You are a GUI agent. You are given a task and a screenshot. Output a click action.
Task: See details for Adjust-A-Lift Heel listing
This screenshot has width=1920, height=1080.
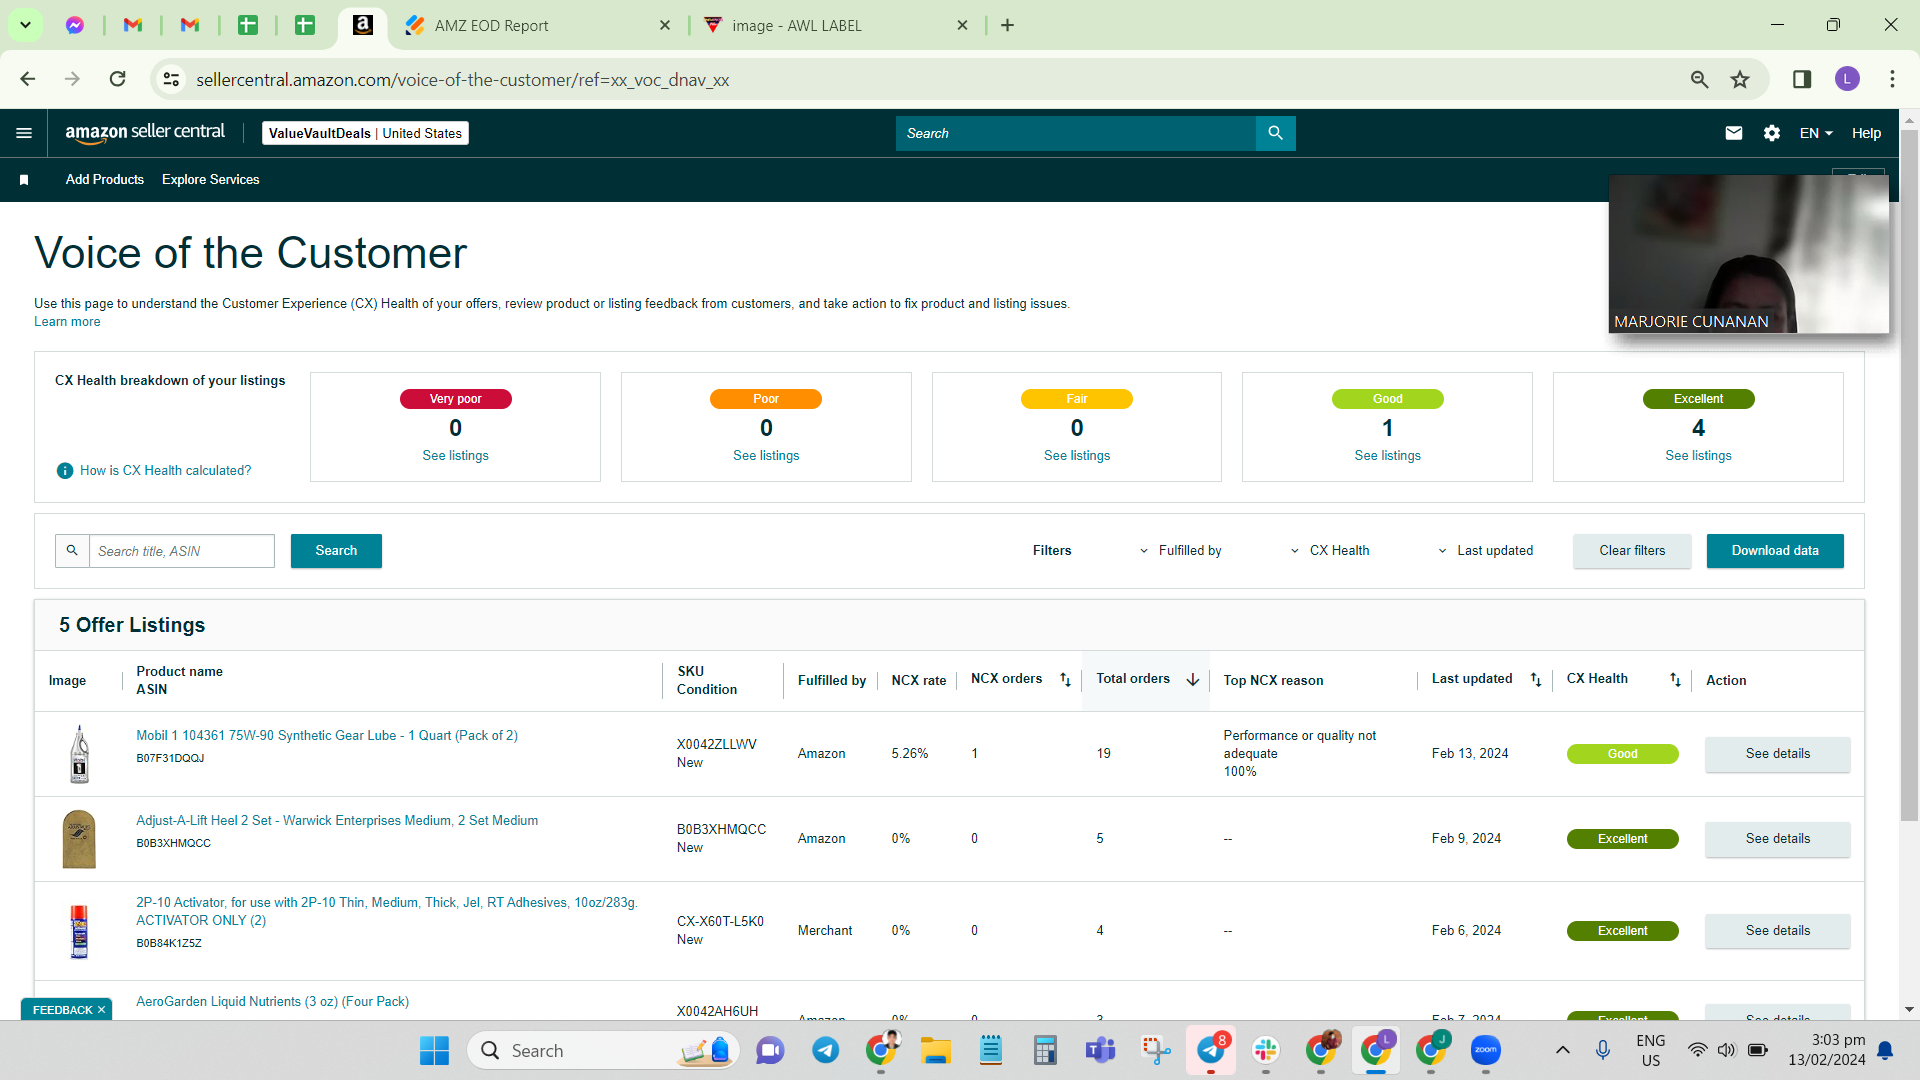1778,839
